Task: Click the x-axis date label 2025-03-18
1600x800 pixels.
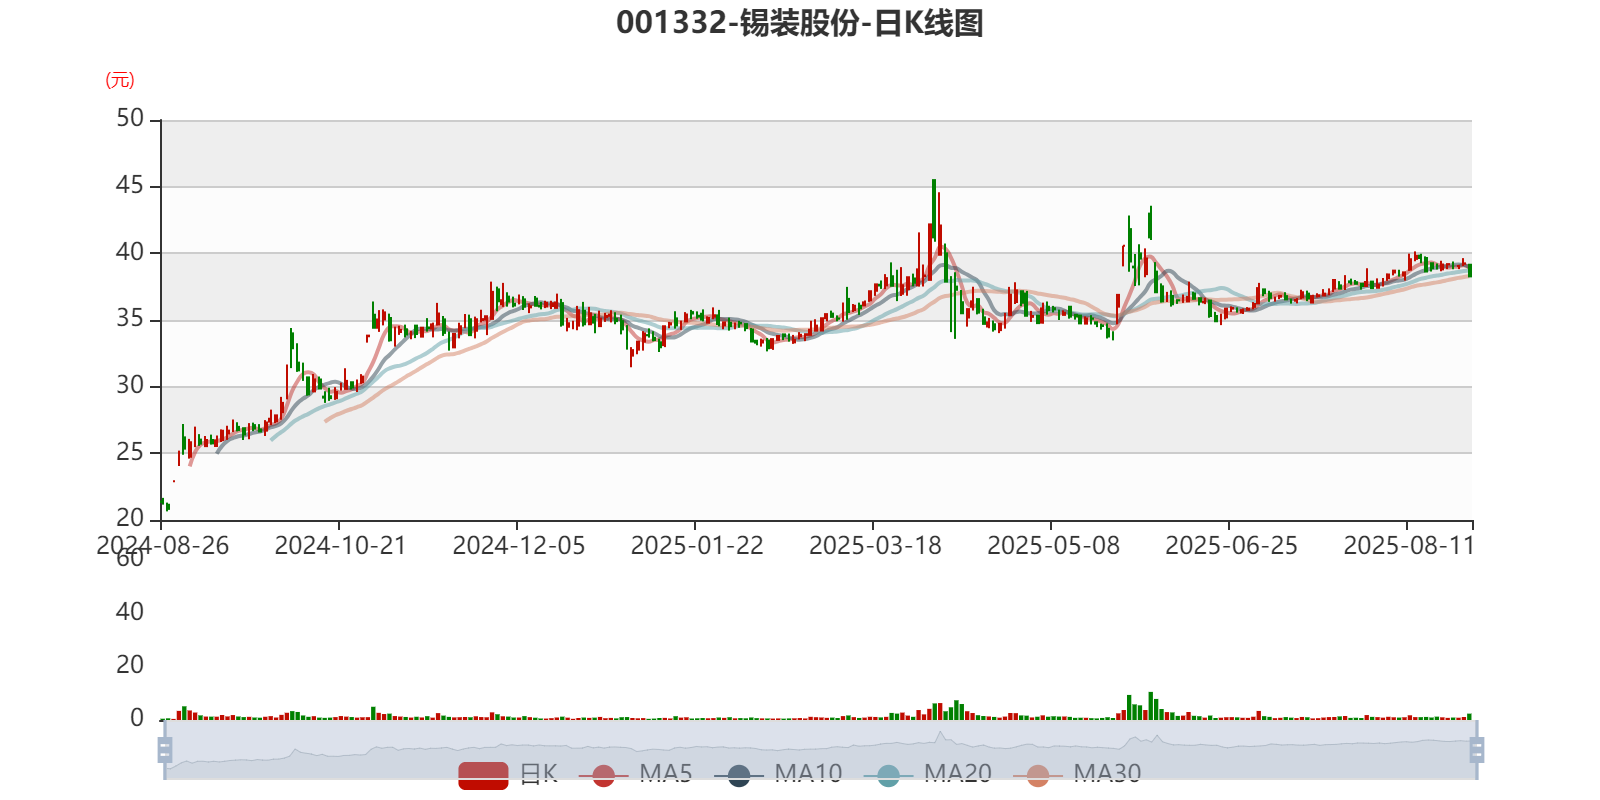Action: pos(875,546)
